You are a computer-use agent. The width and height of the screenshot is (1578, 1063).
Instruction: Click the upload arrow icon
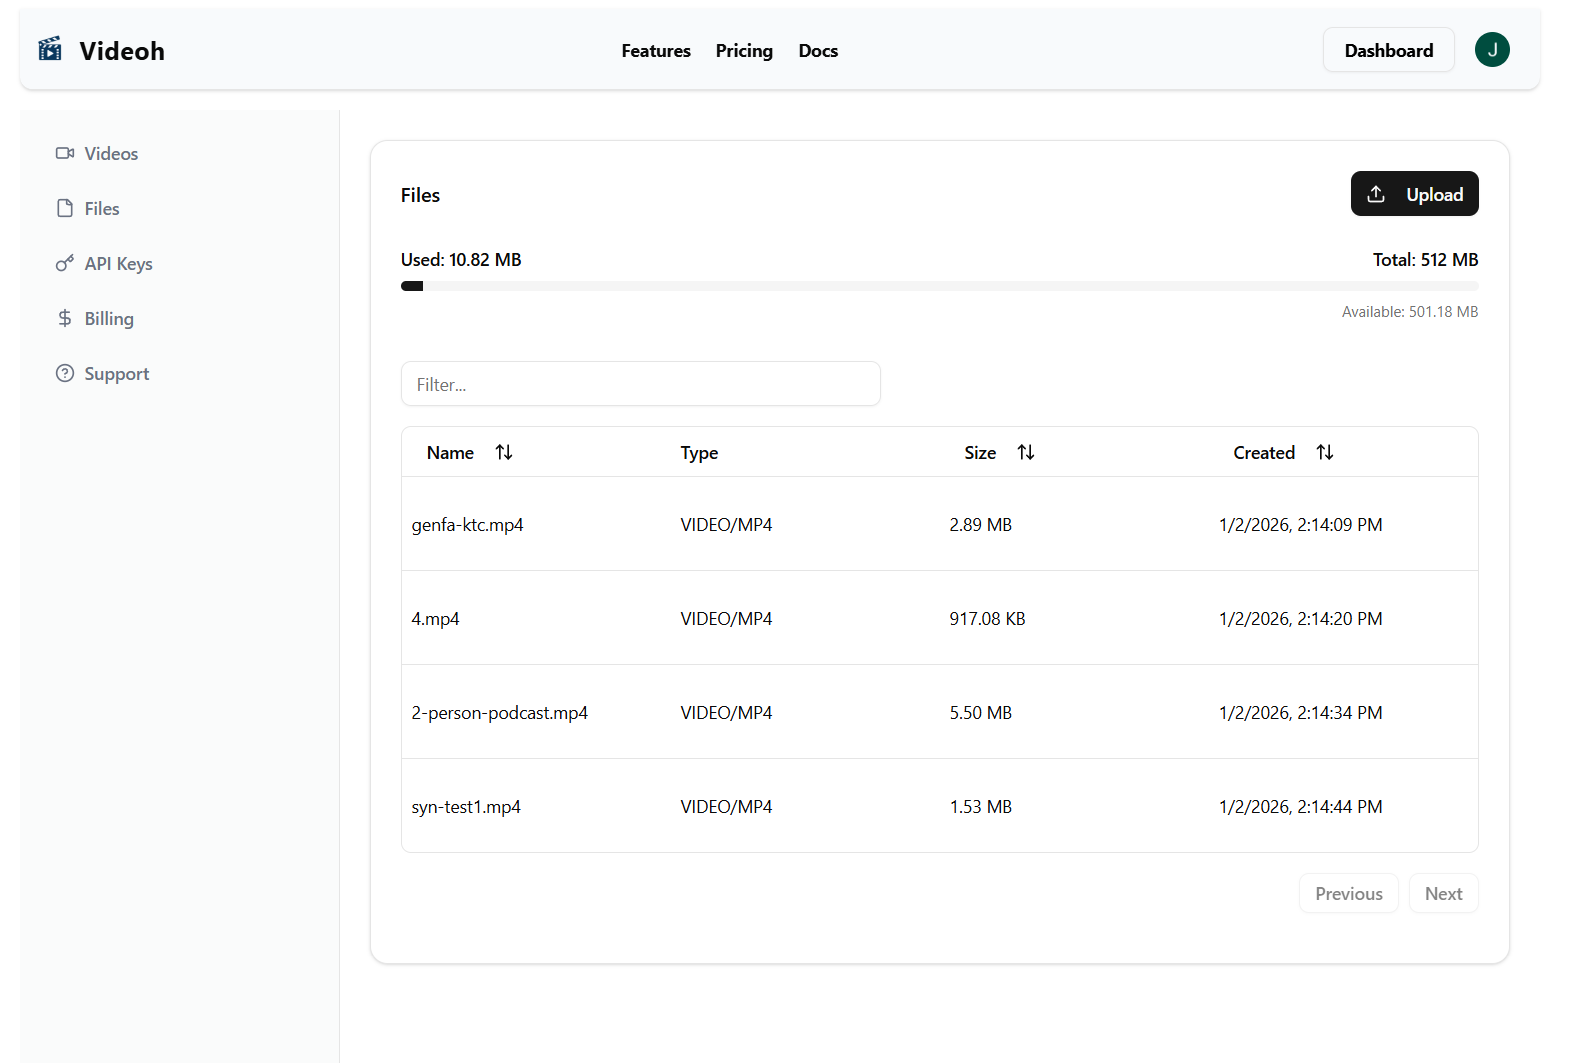(x=1376, y=194)
